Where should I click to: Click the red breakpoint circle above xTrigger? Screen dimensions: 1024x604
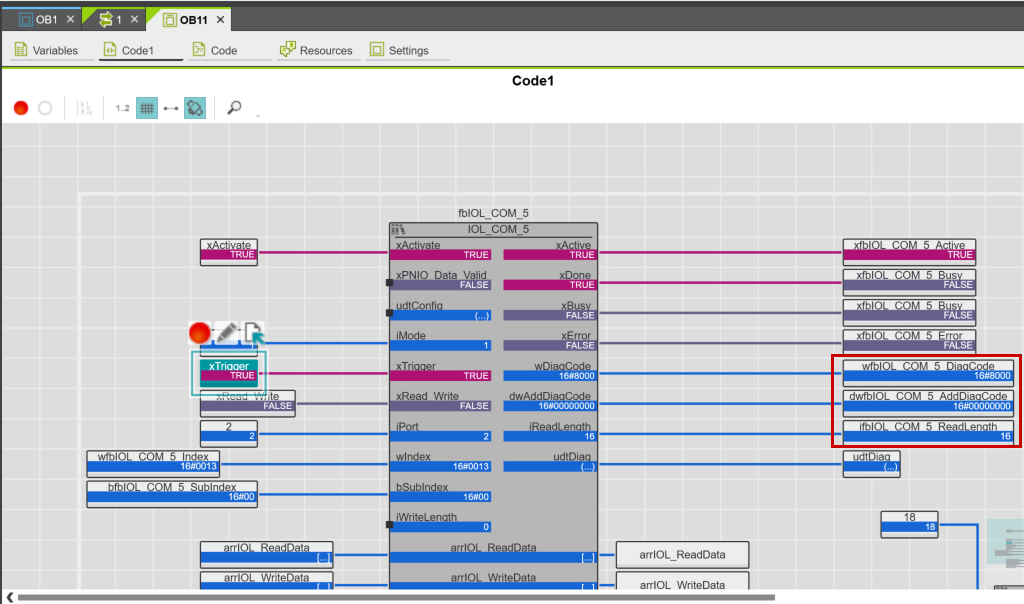pyautogui.click(x=200, y=332)
